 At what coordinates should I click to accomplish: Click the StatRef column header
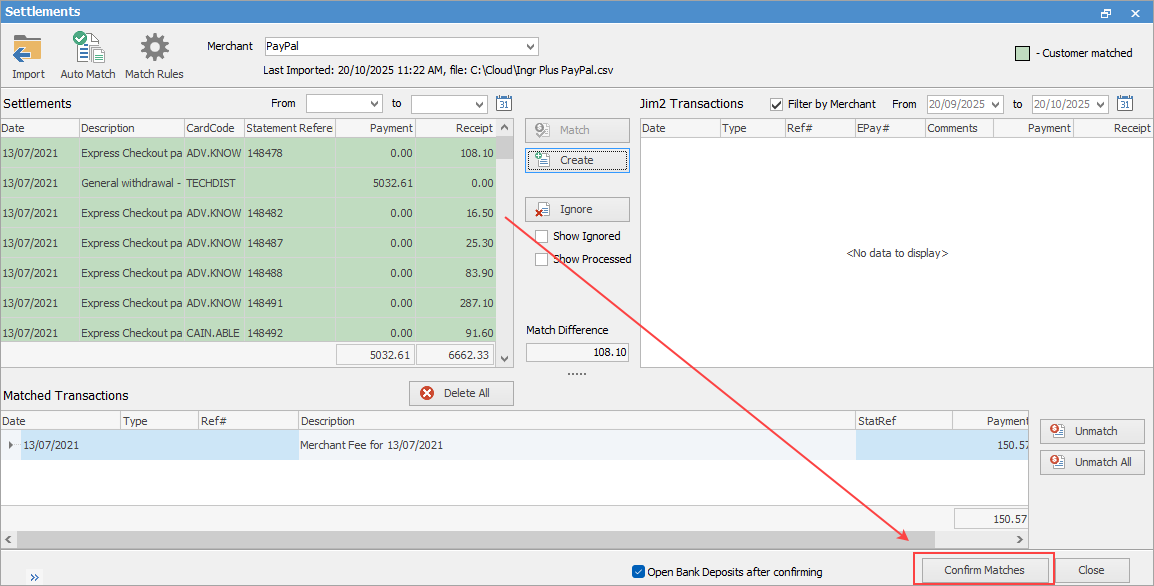coord(903,421)
